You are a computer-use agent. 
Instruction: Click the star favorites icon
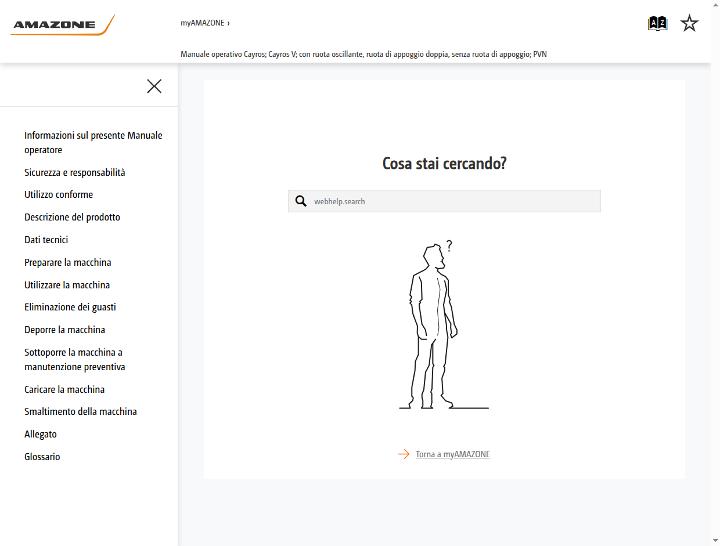689,23
